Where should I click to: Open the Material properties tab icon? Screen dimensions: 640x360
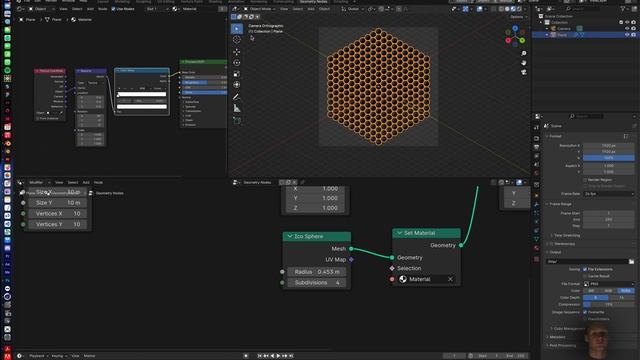click(x=537, y=248)
